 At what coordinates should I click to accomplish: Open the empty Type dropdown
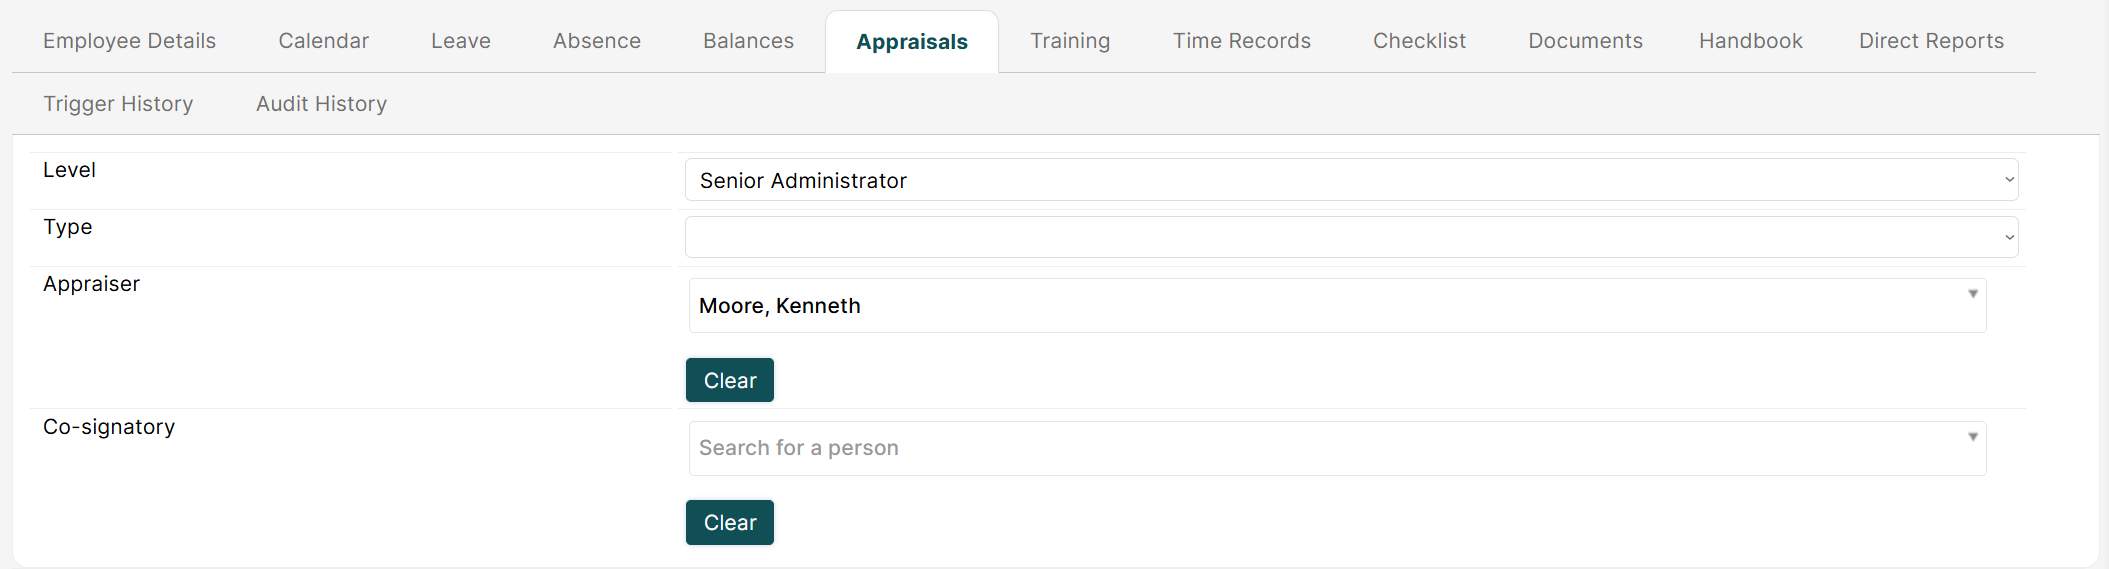click(1351, 237)
